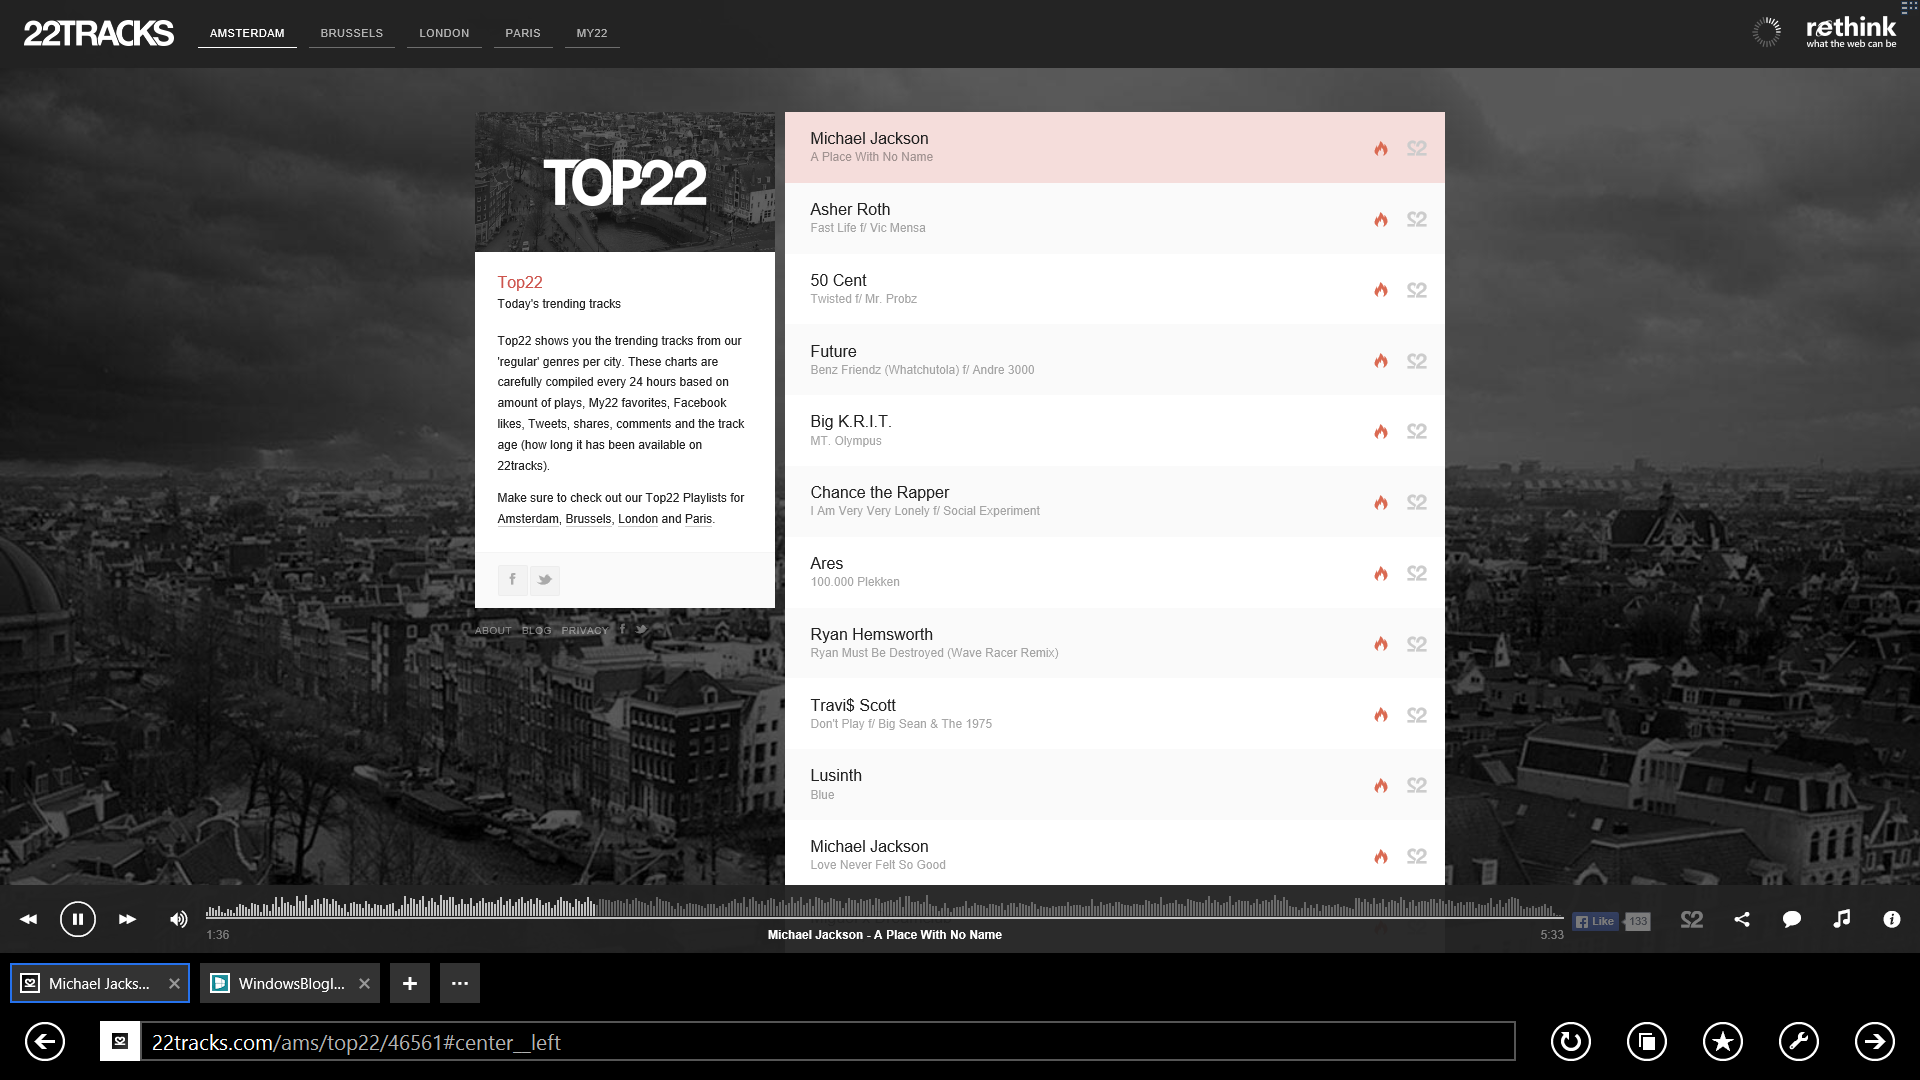Click the flame icon on Chance the Rapper row
This screenshot has width=1920, height=1080.
(x=1381, y=502)
